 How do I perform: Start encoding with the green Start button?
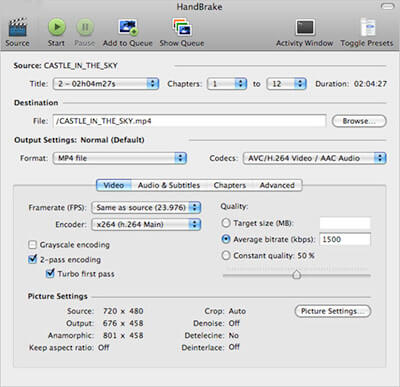(x=57, y=27)
